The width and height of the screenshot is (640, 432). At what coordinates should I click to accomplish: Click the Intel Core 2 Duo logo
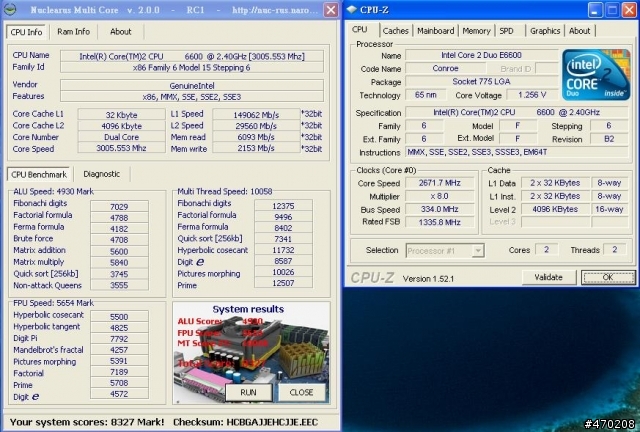coord(596,75)
